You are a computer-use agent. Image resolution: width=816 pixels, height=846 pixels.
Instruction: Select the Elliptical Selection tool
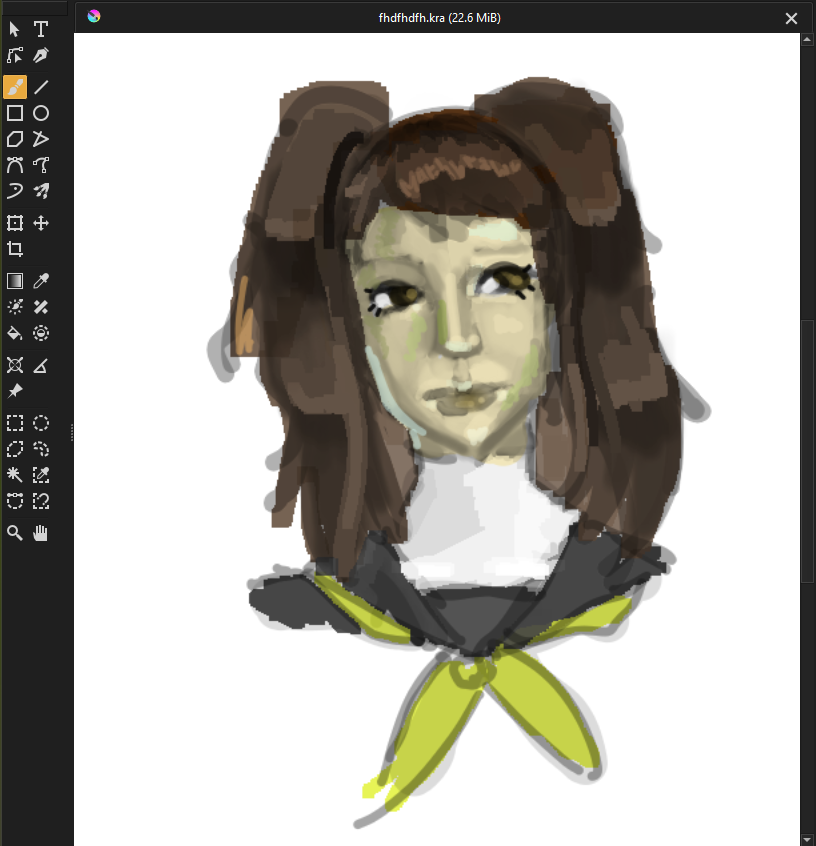(41, 423)
